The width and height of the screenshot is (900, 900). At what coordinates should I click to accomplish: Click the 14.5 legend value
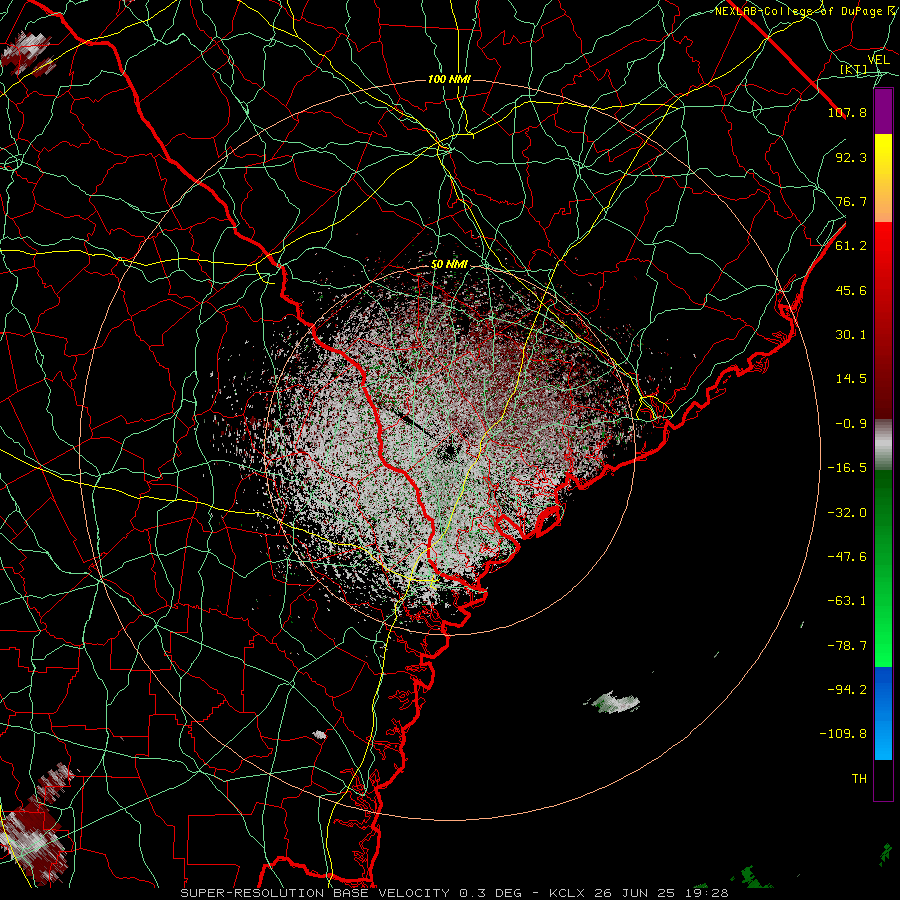click(x=851, y=379)
